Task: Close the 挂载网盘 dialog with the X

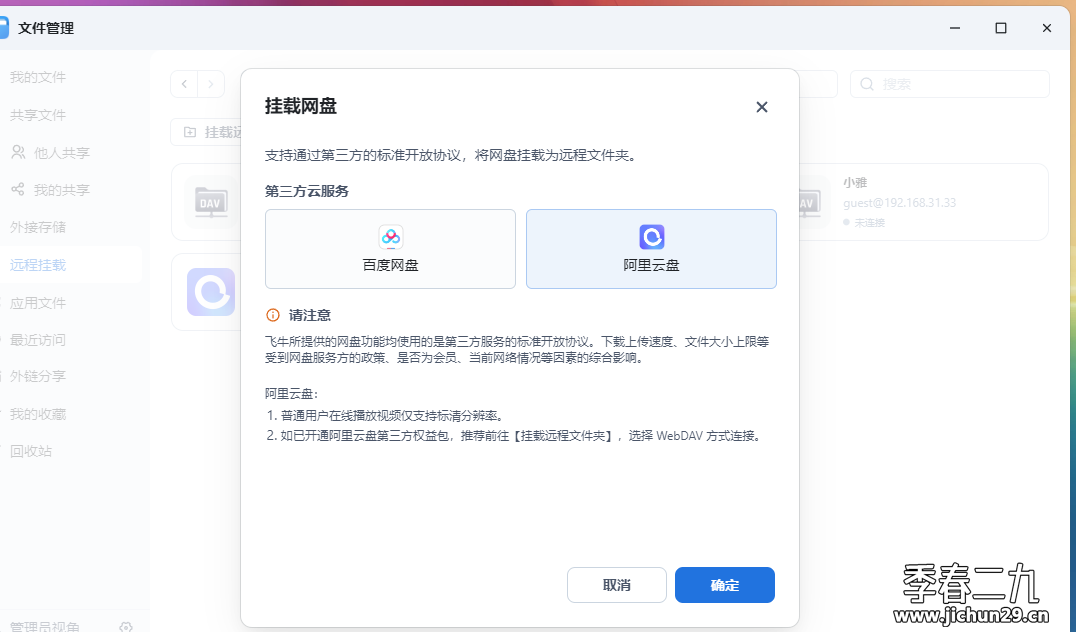Action: [x=762, y=107]
